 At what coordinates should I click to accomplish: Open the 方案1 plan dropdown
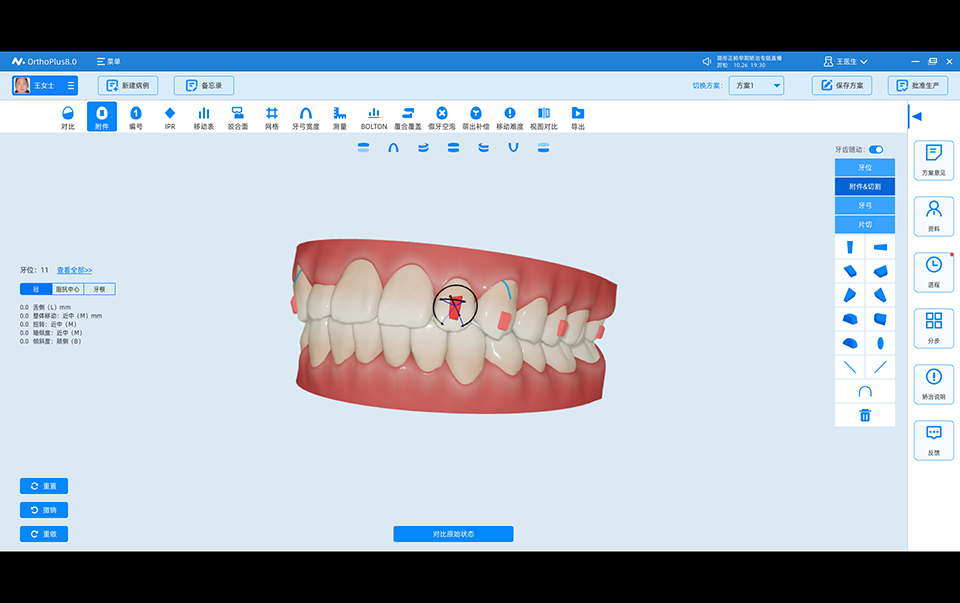tap(756, 86)
